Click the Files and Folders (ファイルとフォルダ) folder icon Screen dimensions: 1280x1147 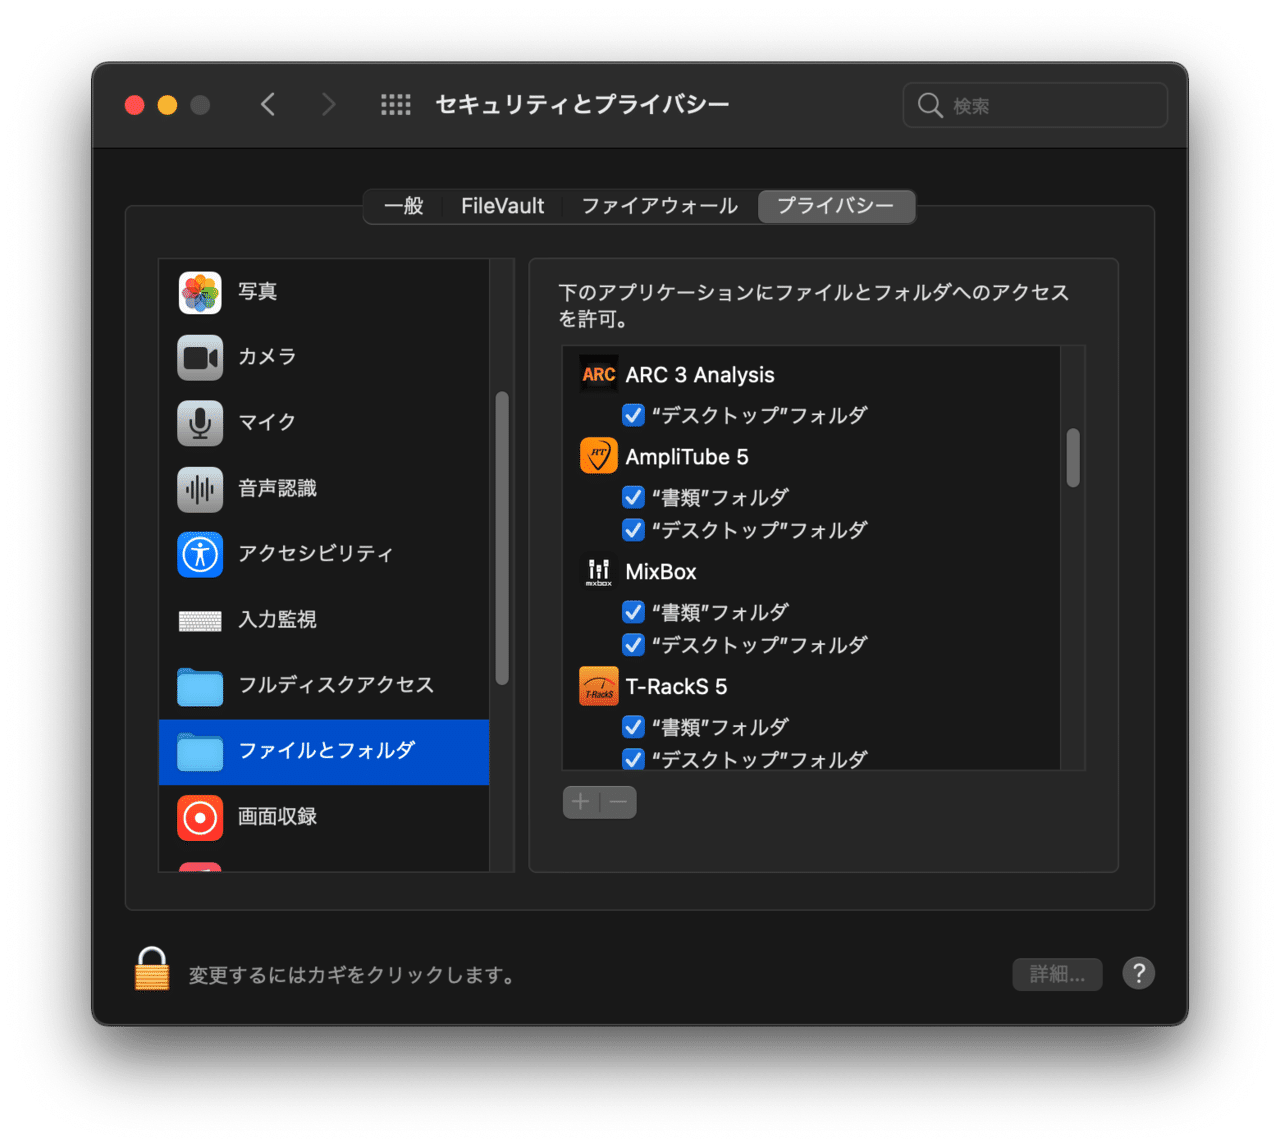(x=200, y=751)
